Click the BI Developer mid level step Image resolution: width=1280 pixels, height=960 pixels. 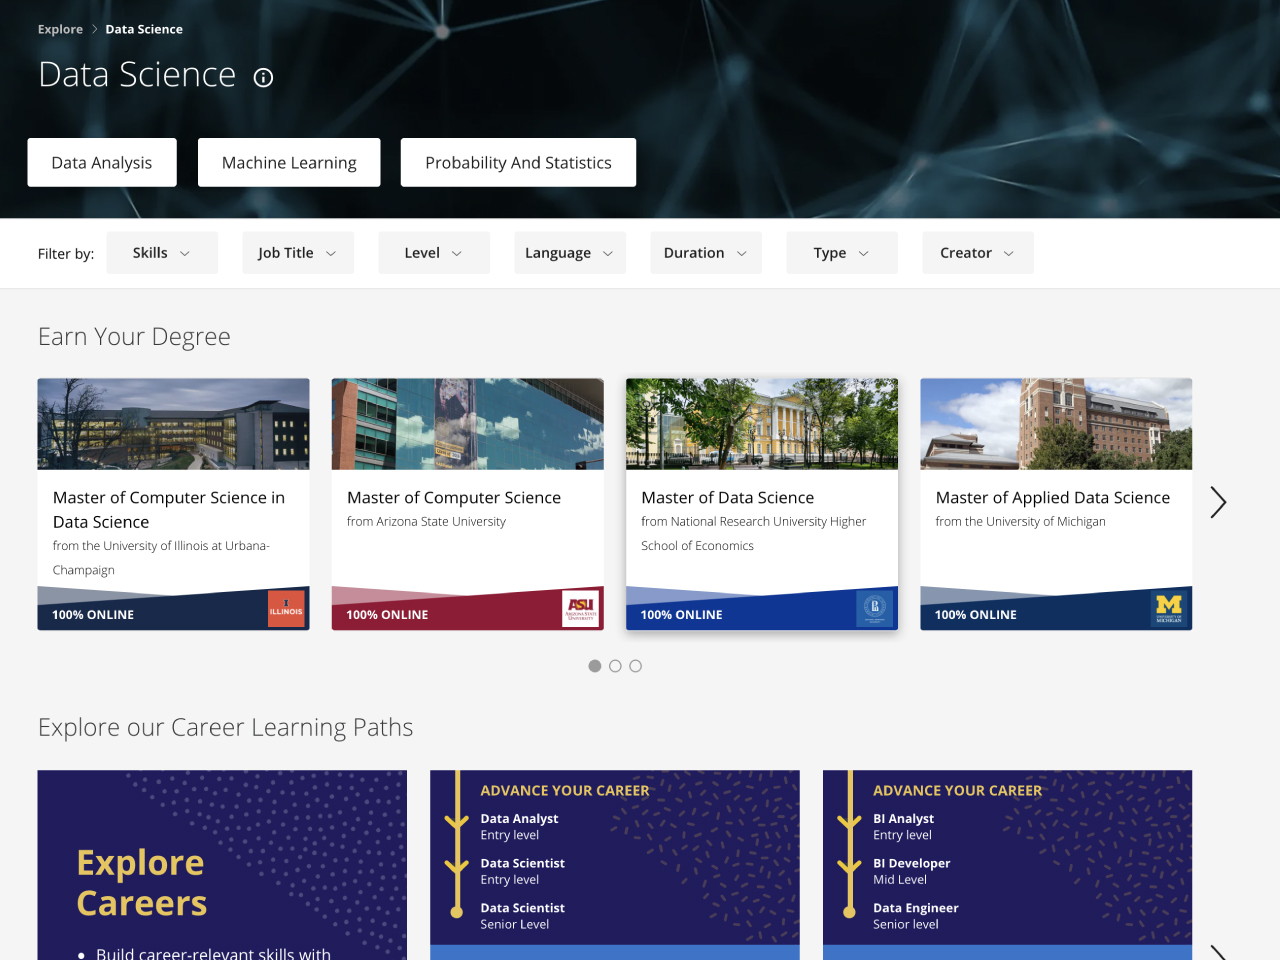911,871
